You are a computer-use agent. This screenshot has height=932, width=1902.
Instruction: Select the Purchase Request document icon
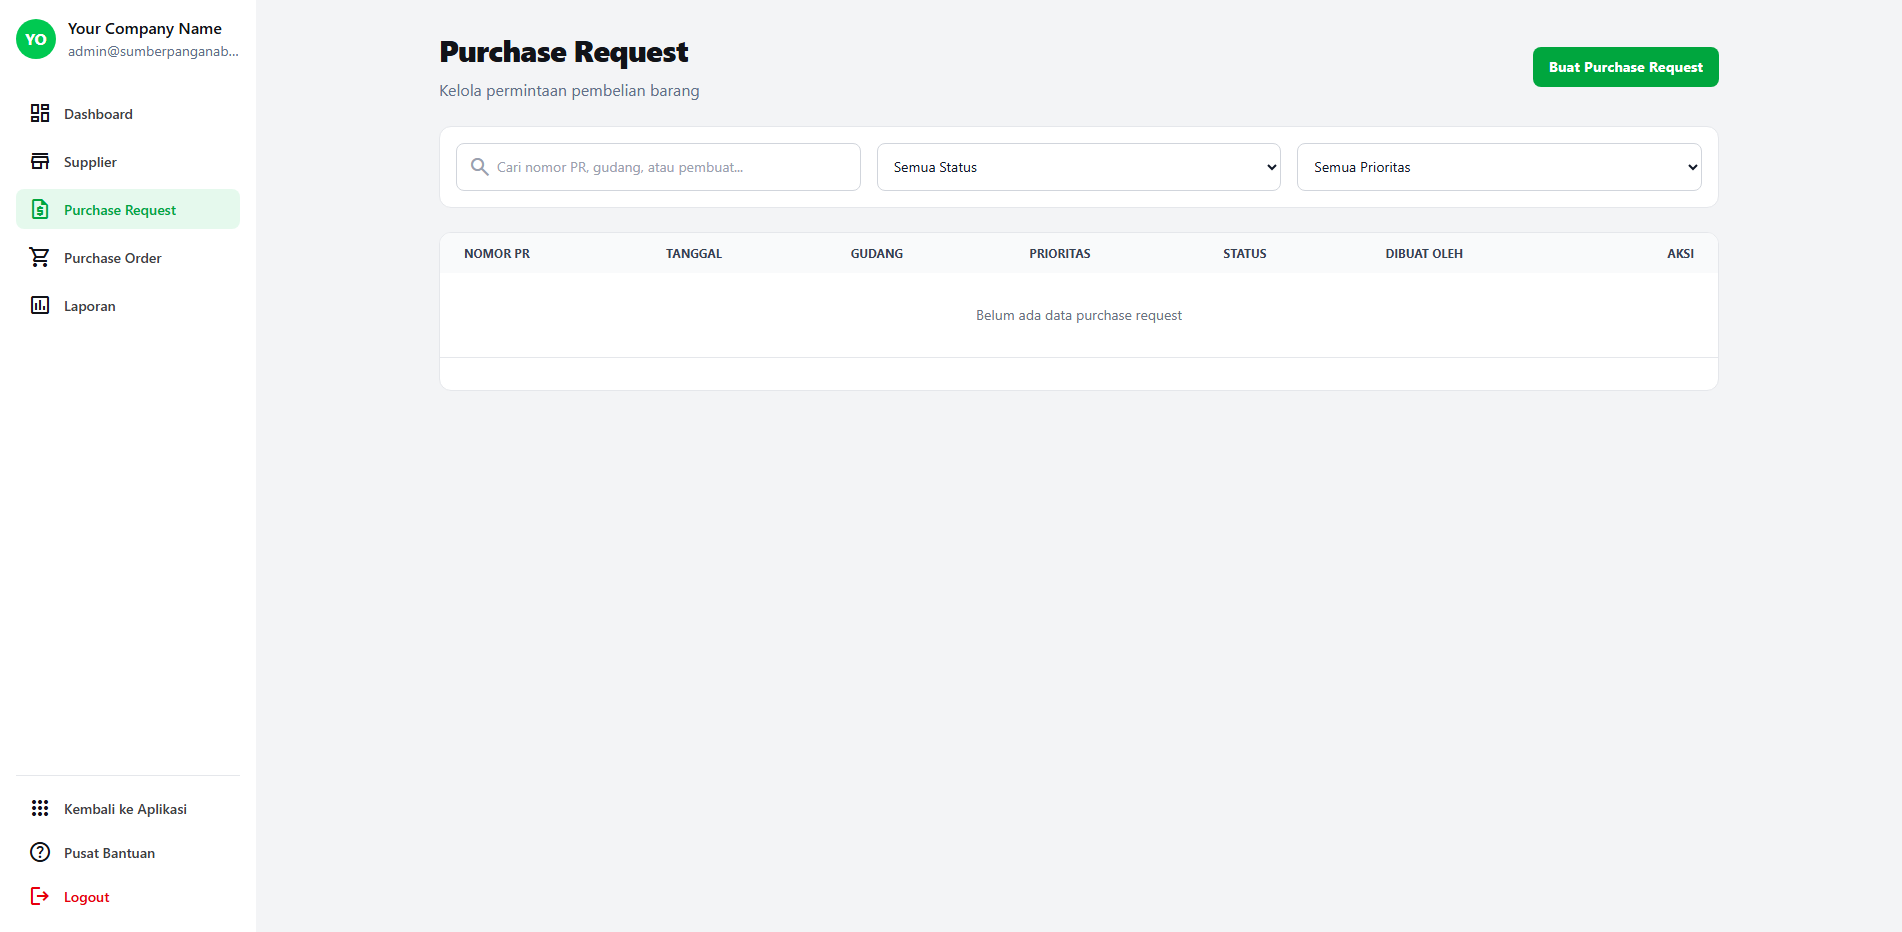(40, 209)
